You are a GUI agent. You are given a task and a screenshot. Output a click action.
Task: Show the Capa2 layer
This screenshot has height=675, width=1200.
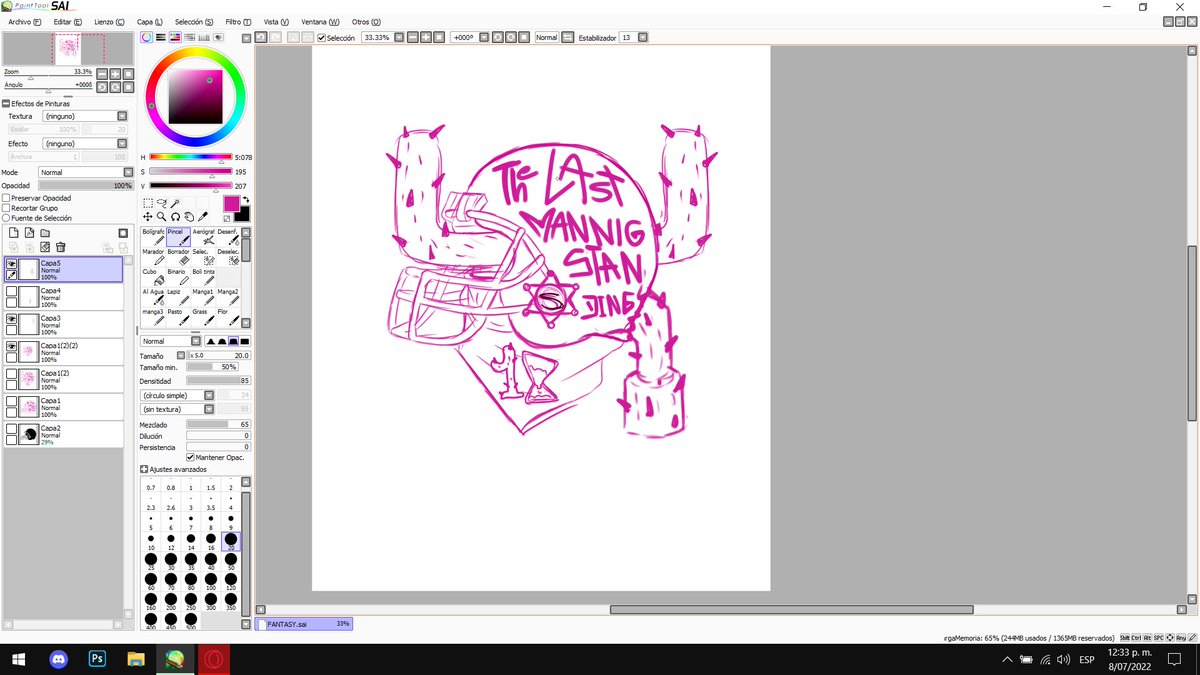[x=12, y=428]
